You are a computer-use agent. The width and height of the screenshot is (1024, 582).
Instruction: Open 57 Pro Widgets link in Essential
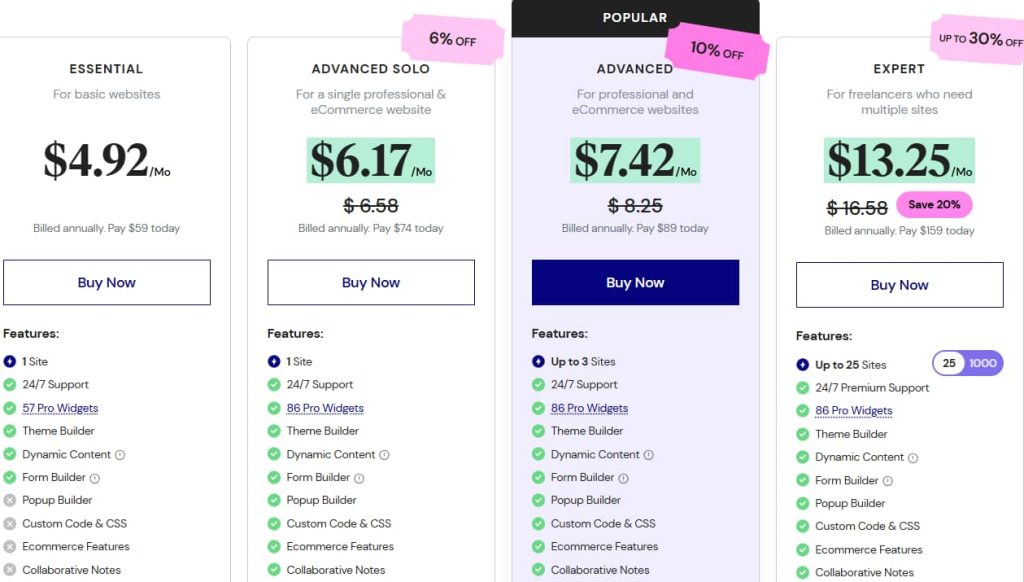60,408
